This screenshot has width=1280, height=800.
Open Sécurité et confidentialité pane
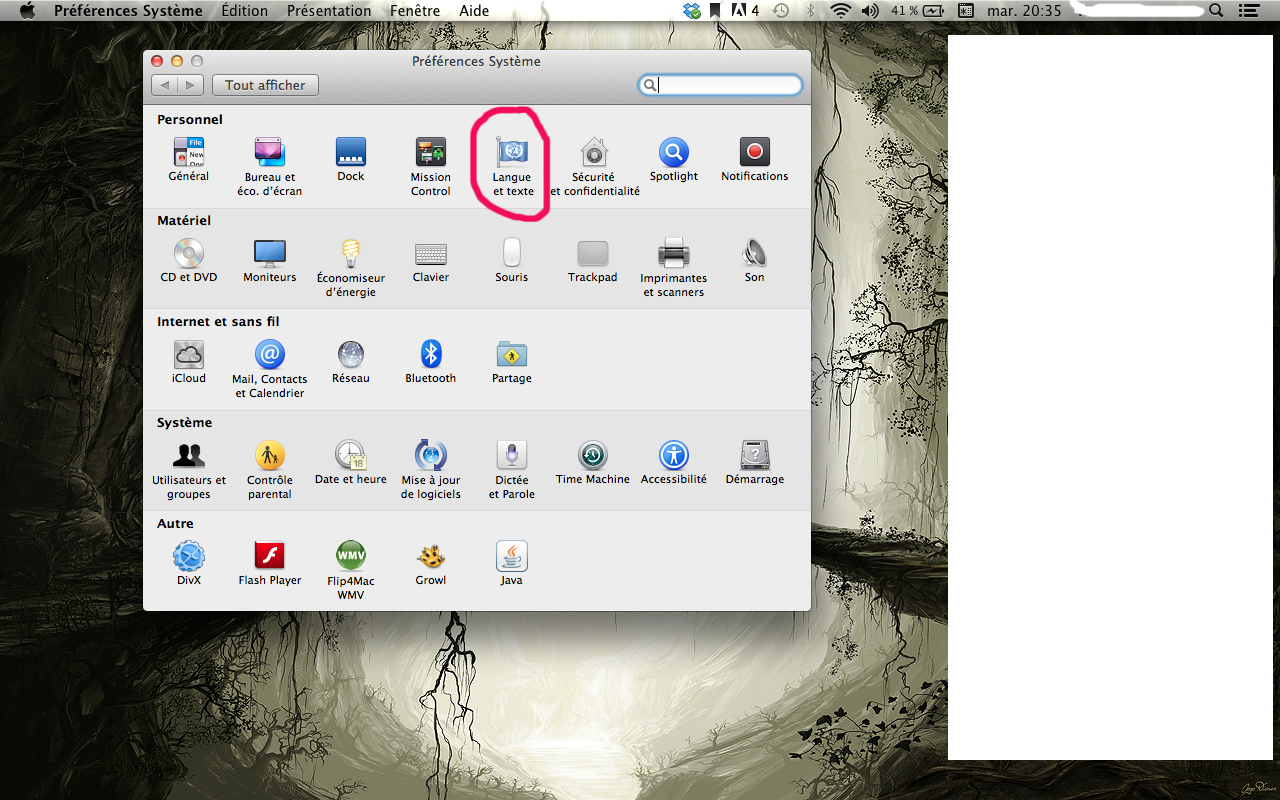(594, 167)
